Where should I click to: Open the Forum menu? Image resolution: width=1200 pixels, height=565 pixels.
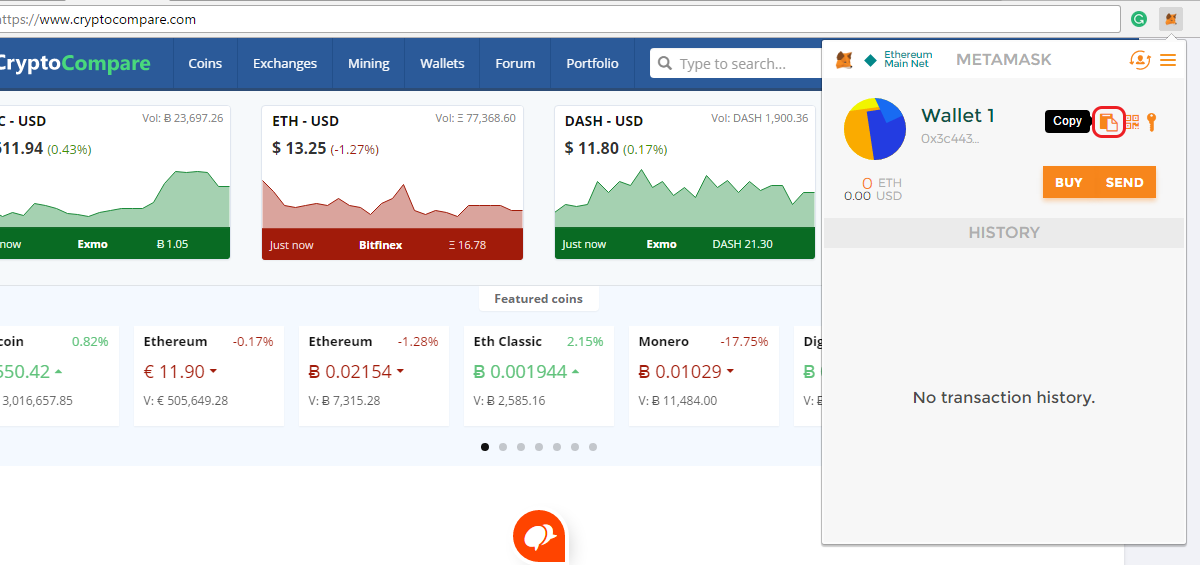(515, 63)
